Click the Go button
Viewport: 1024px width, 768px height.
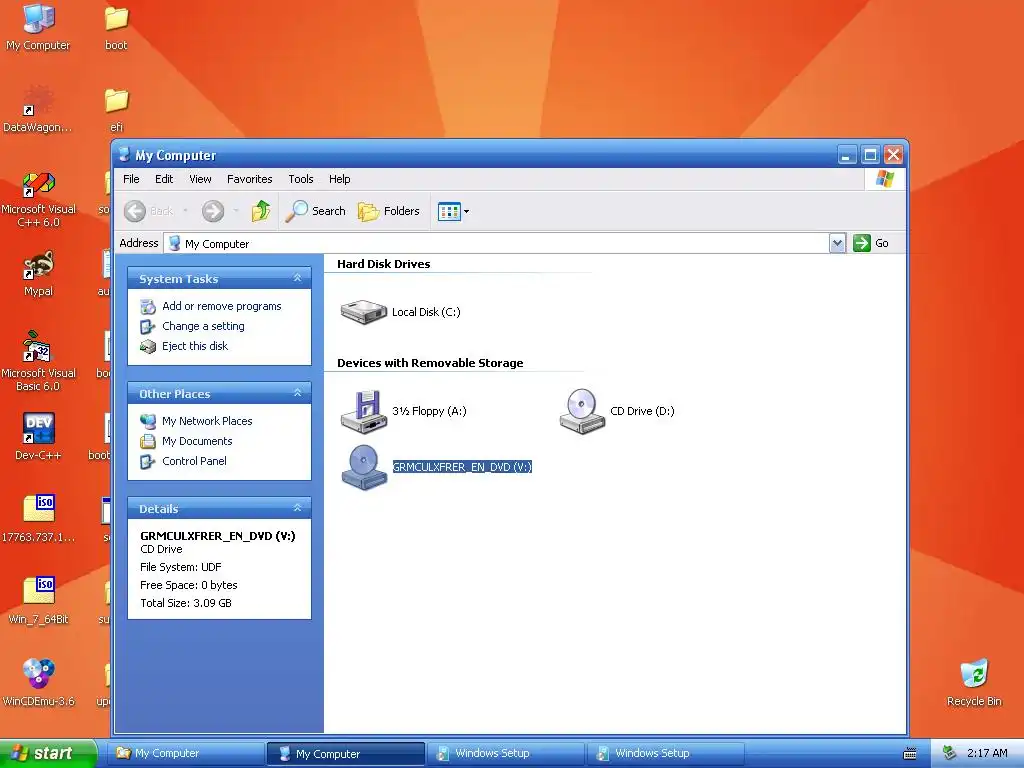coord(871,244)
